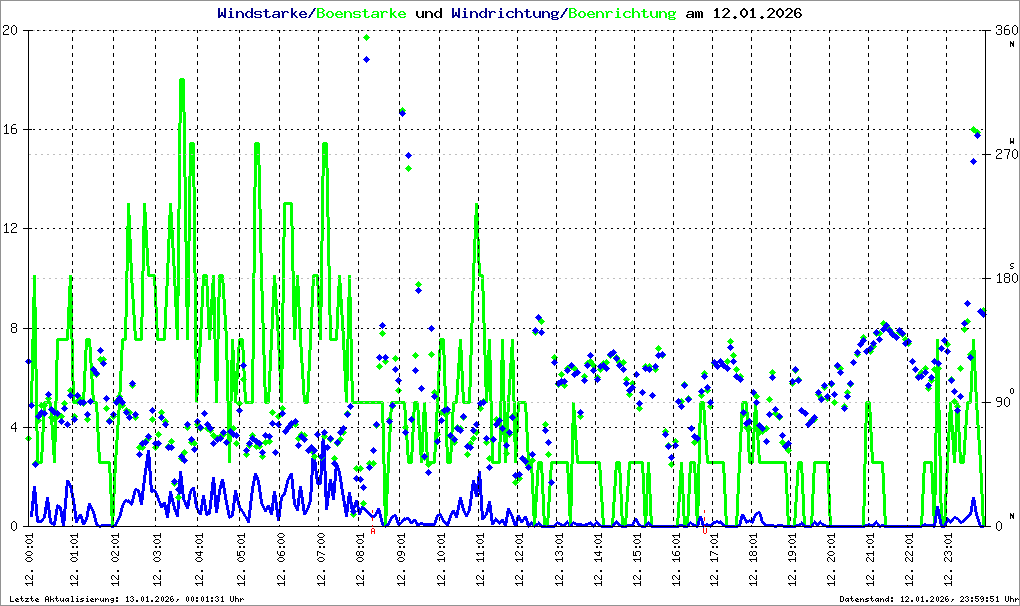Viewport: 1020px width, 606px height.
Task: Click the blue "Windrichtung" title word
Action: click(x=505, y=13)
